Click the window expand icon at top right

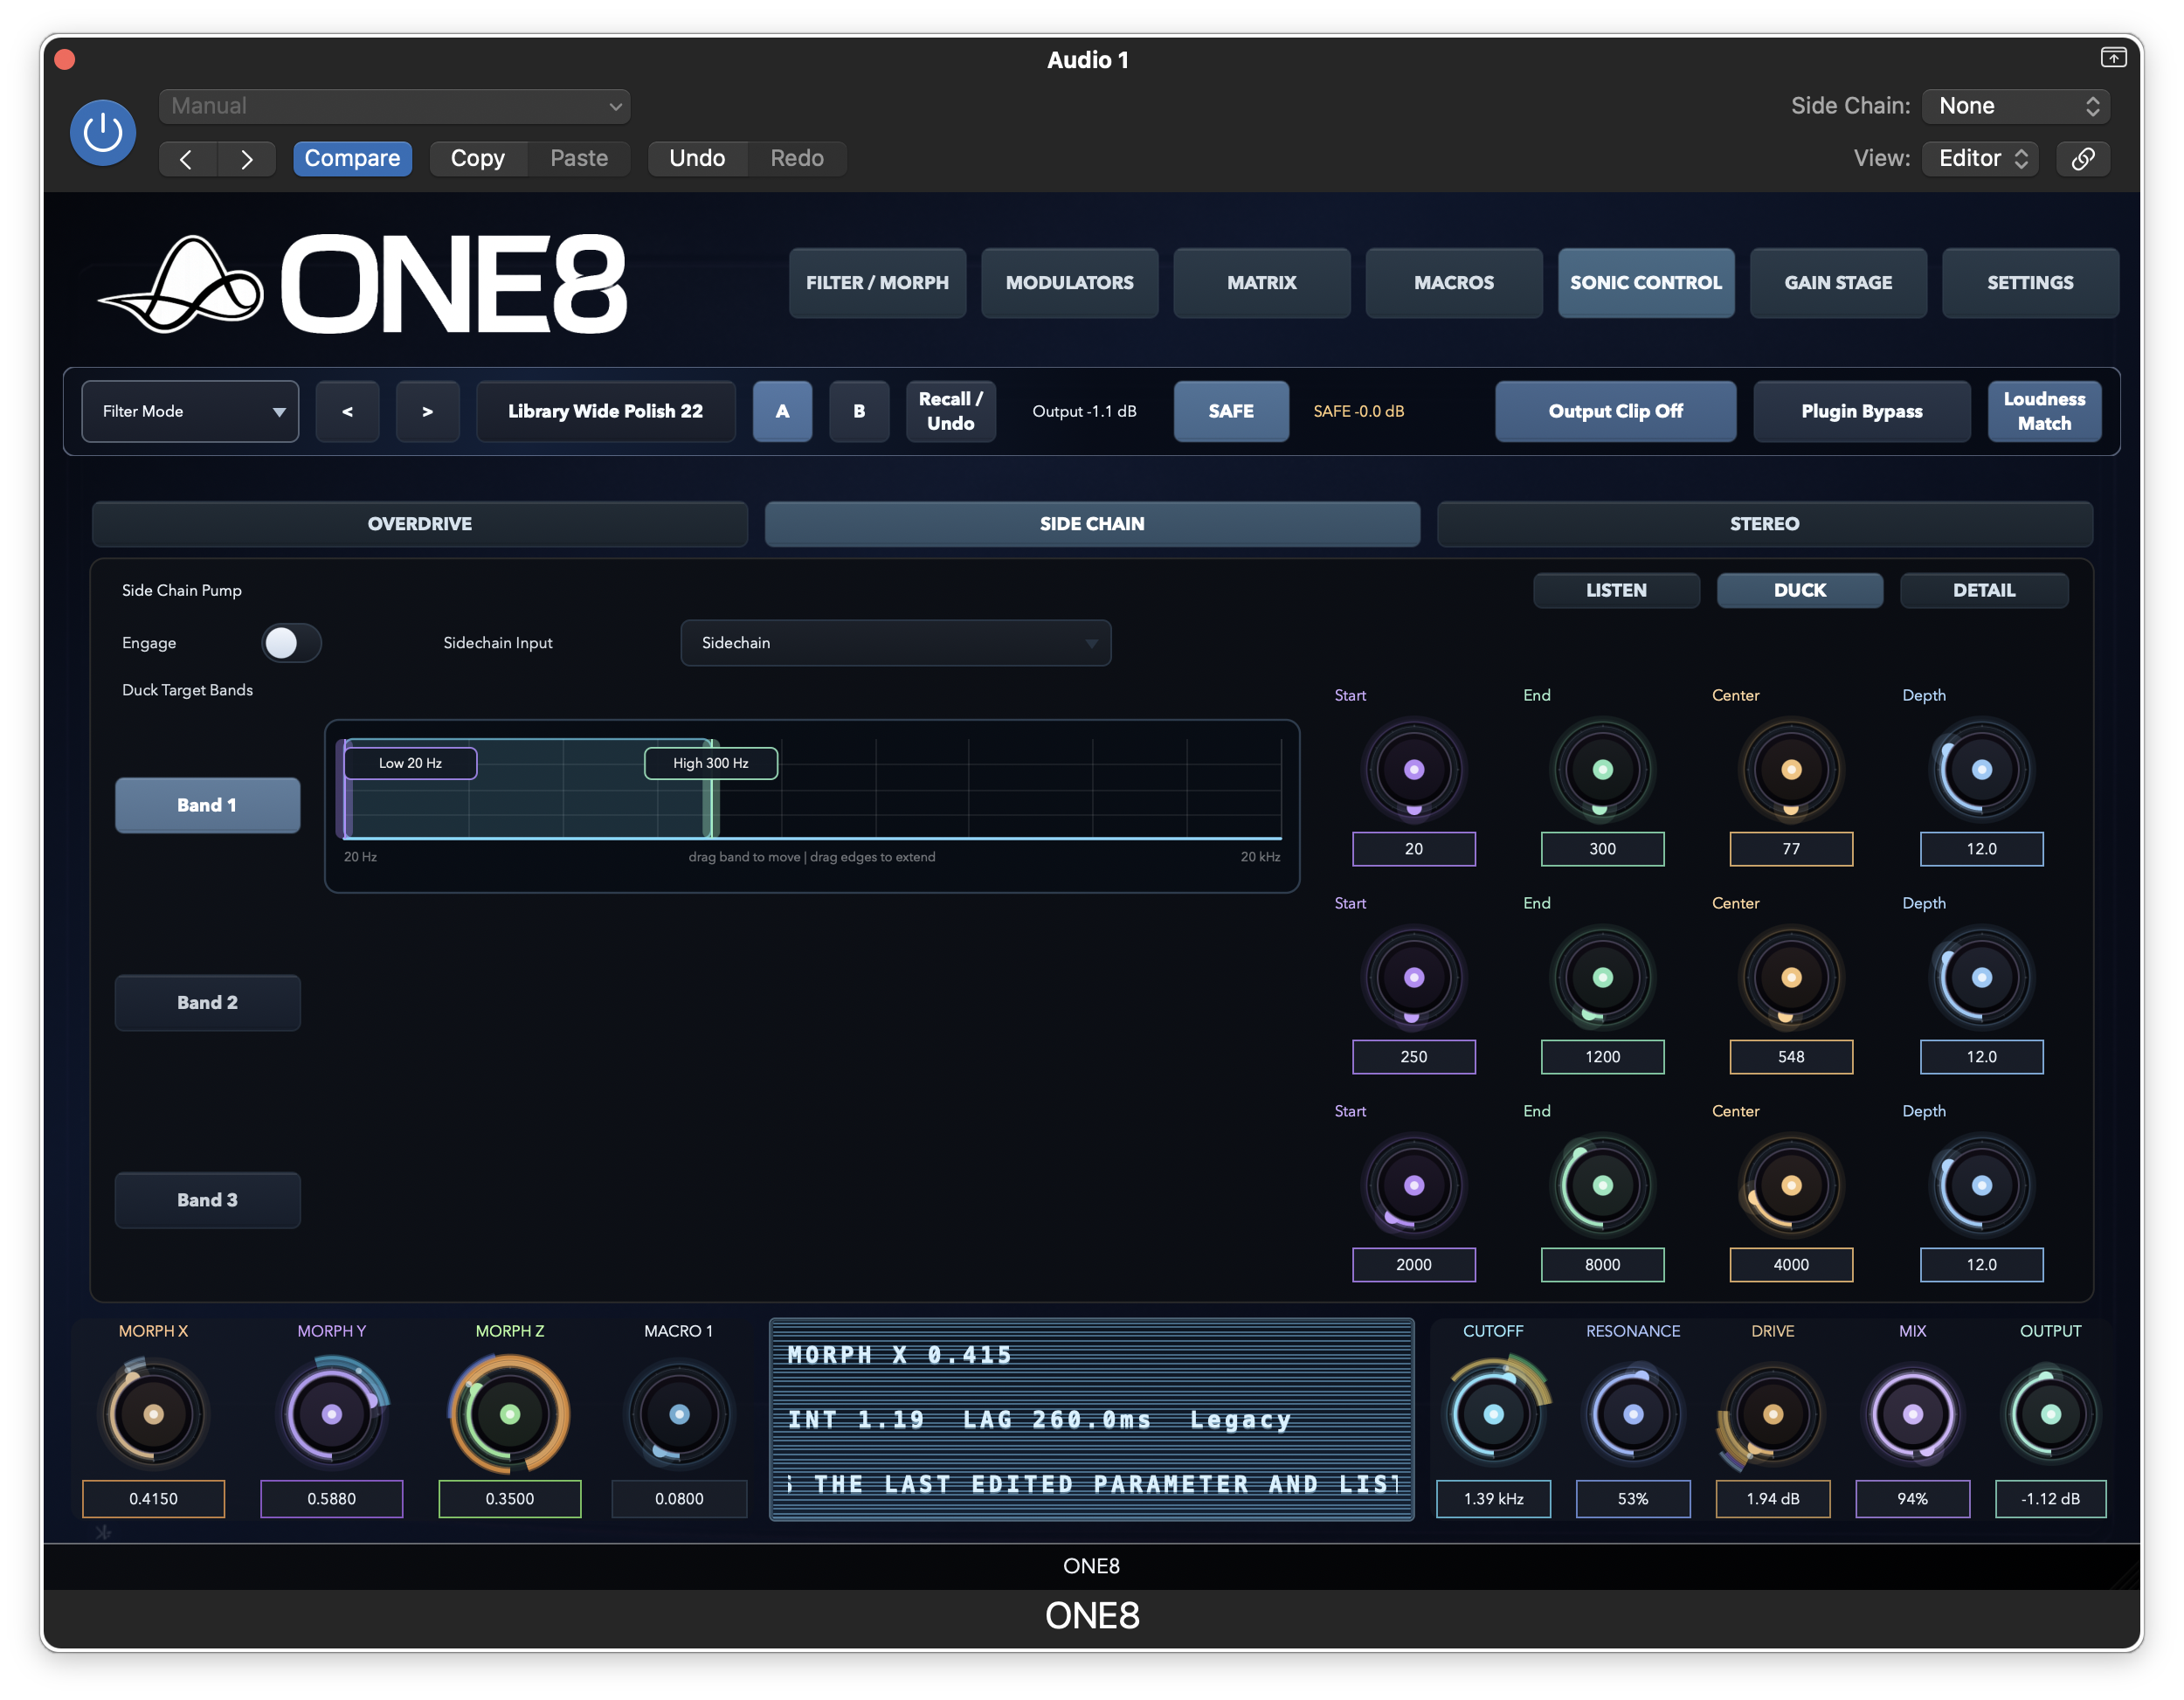coord(2113,58)
